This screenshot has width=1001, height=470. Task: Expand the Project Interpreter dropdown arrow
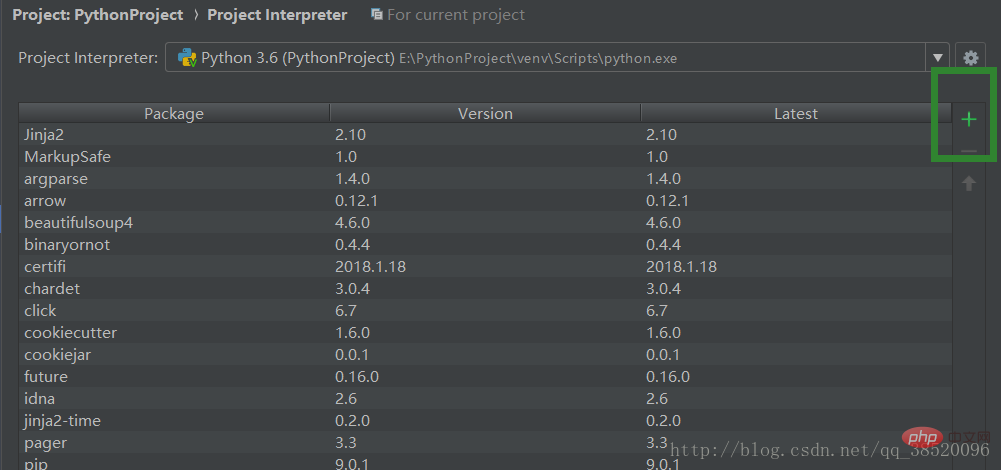click(938, 58)
